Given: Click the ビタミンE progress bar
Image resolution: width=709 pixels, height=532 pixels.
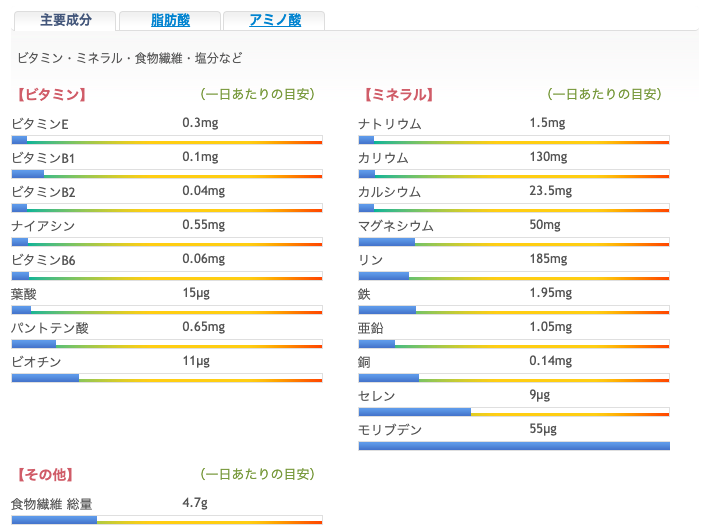Looking at the screenshot, I should [167, 140].
